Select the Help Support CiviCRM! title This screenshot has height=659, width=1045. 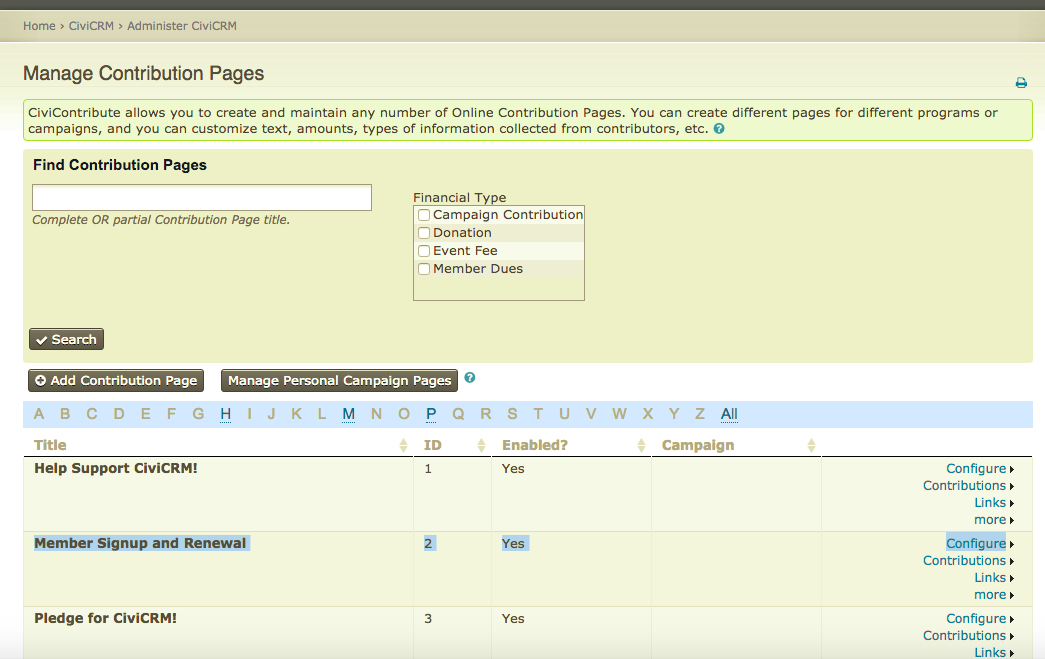(x=116, y=468)
